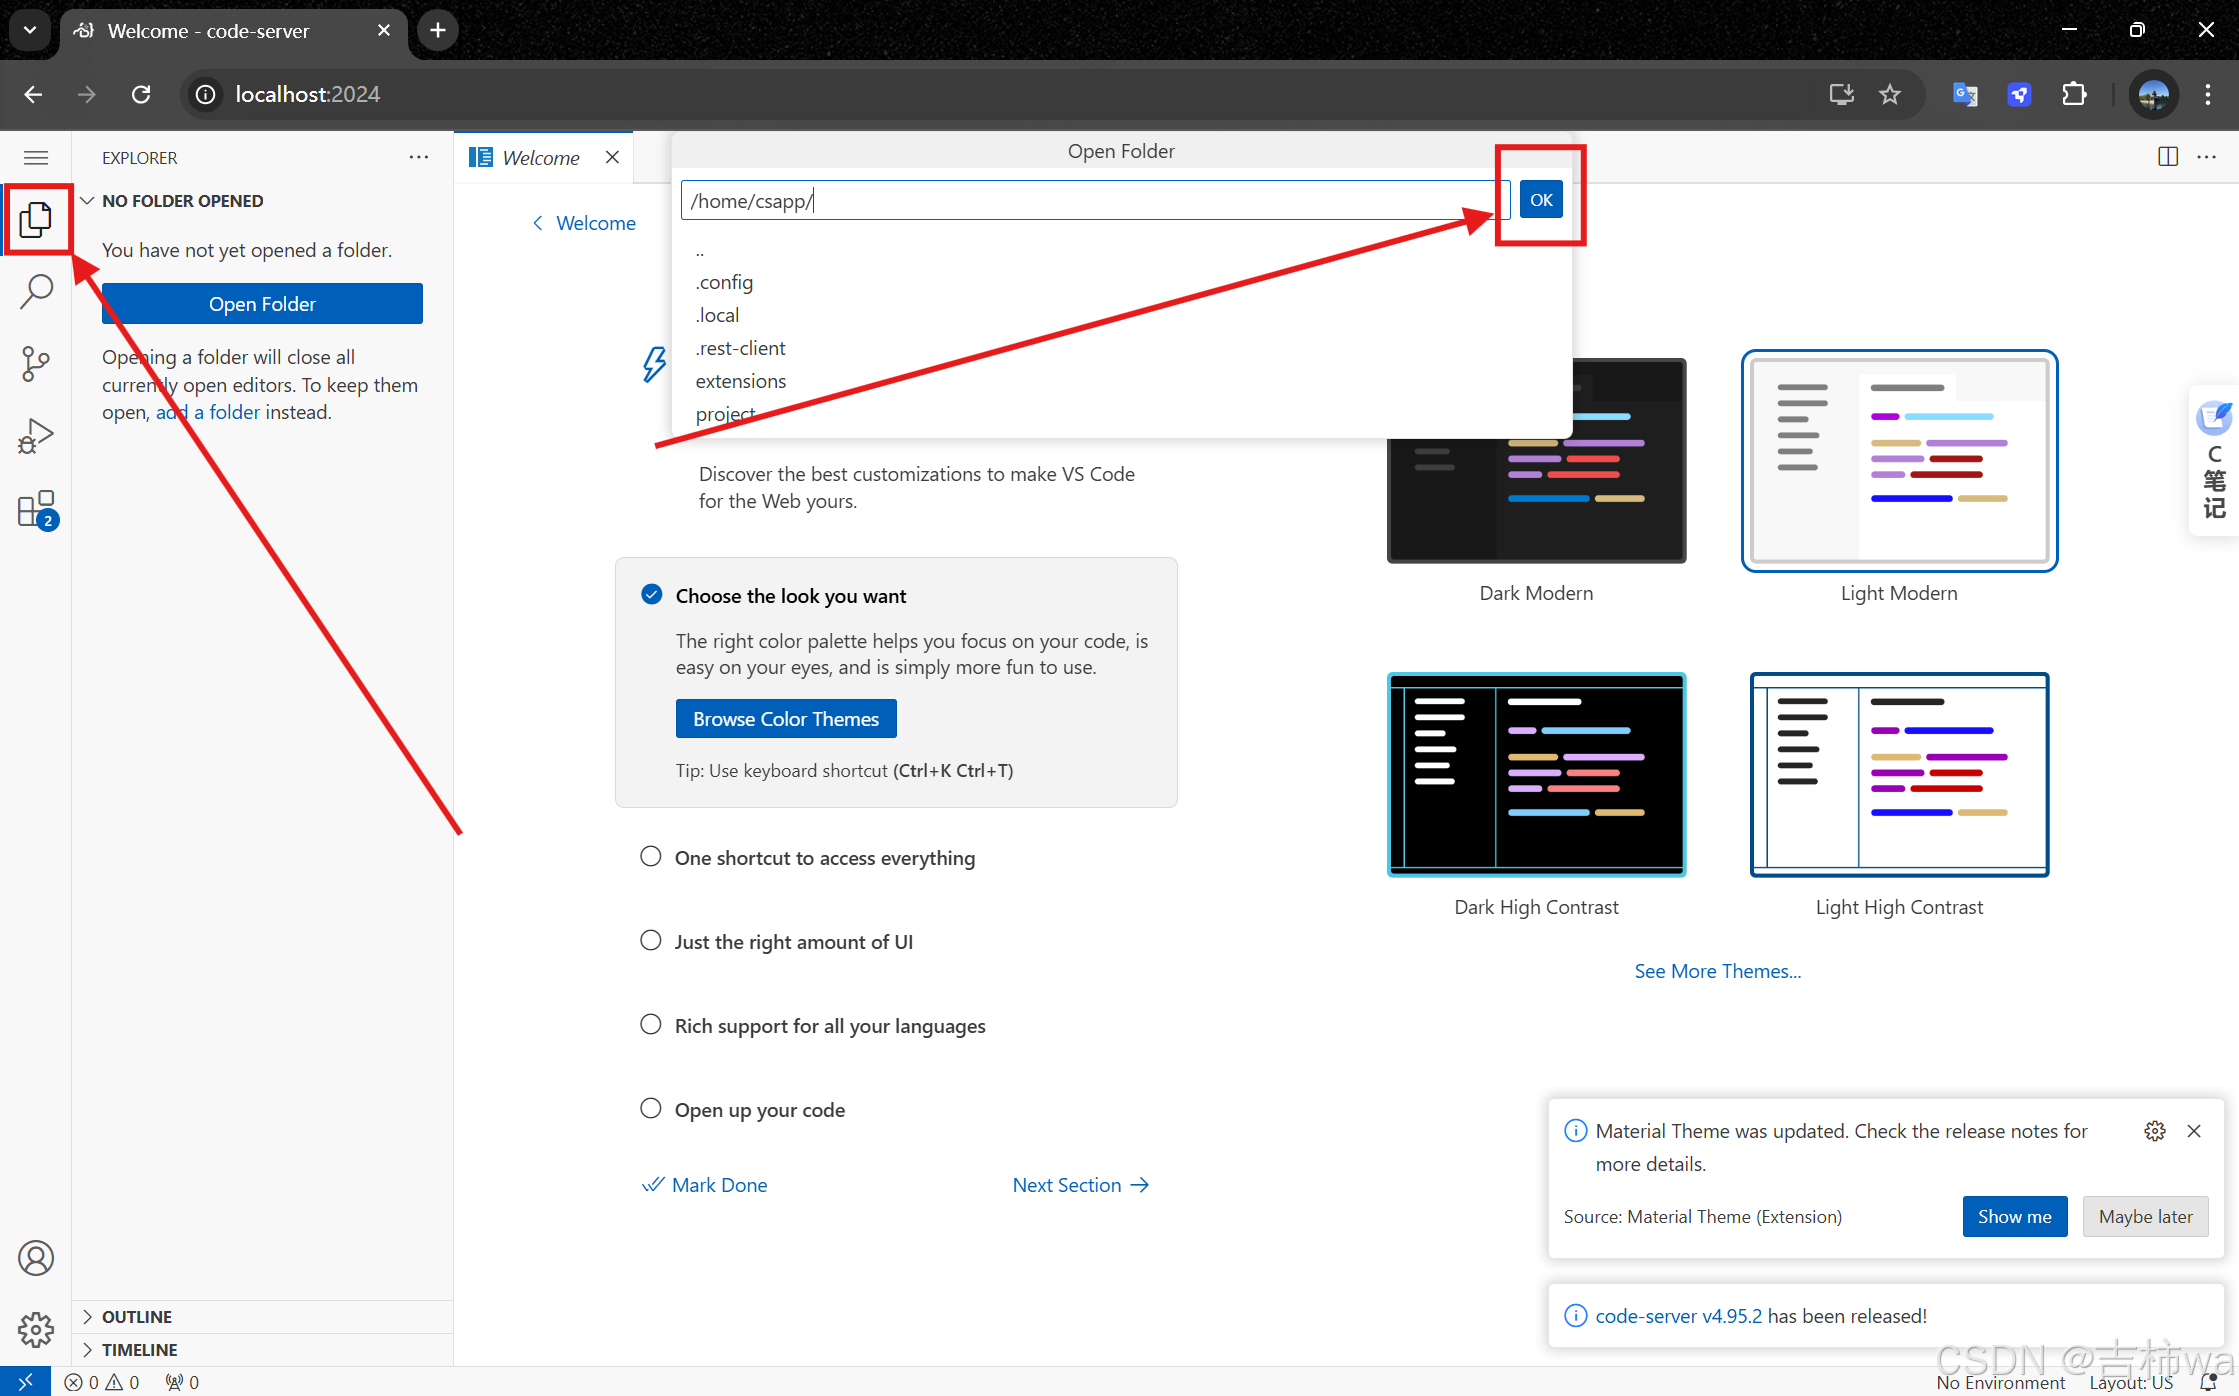This screenshot has height=1396, width=2239.
Task: Open the Run and Debug view
Action: tap(36, 435)
